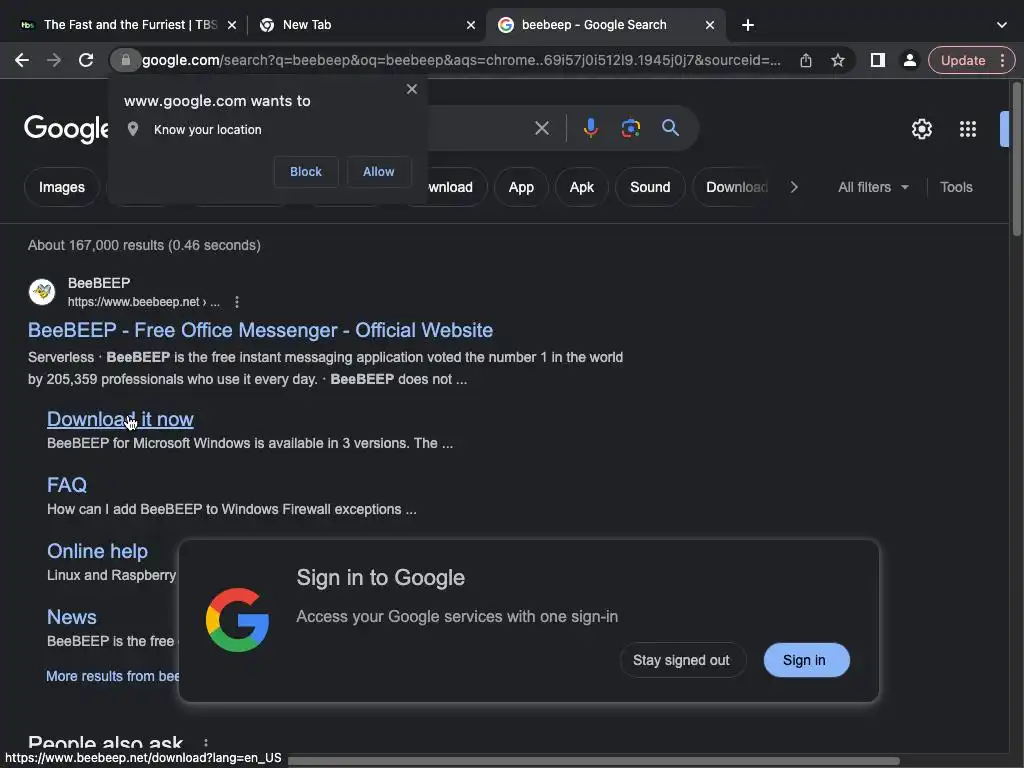Submit search with magnifying glass icon
The height and width of the screenshot is (768, 1024).
tap(670, 128)
